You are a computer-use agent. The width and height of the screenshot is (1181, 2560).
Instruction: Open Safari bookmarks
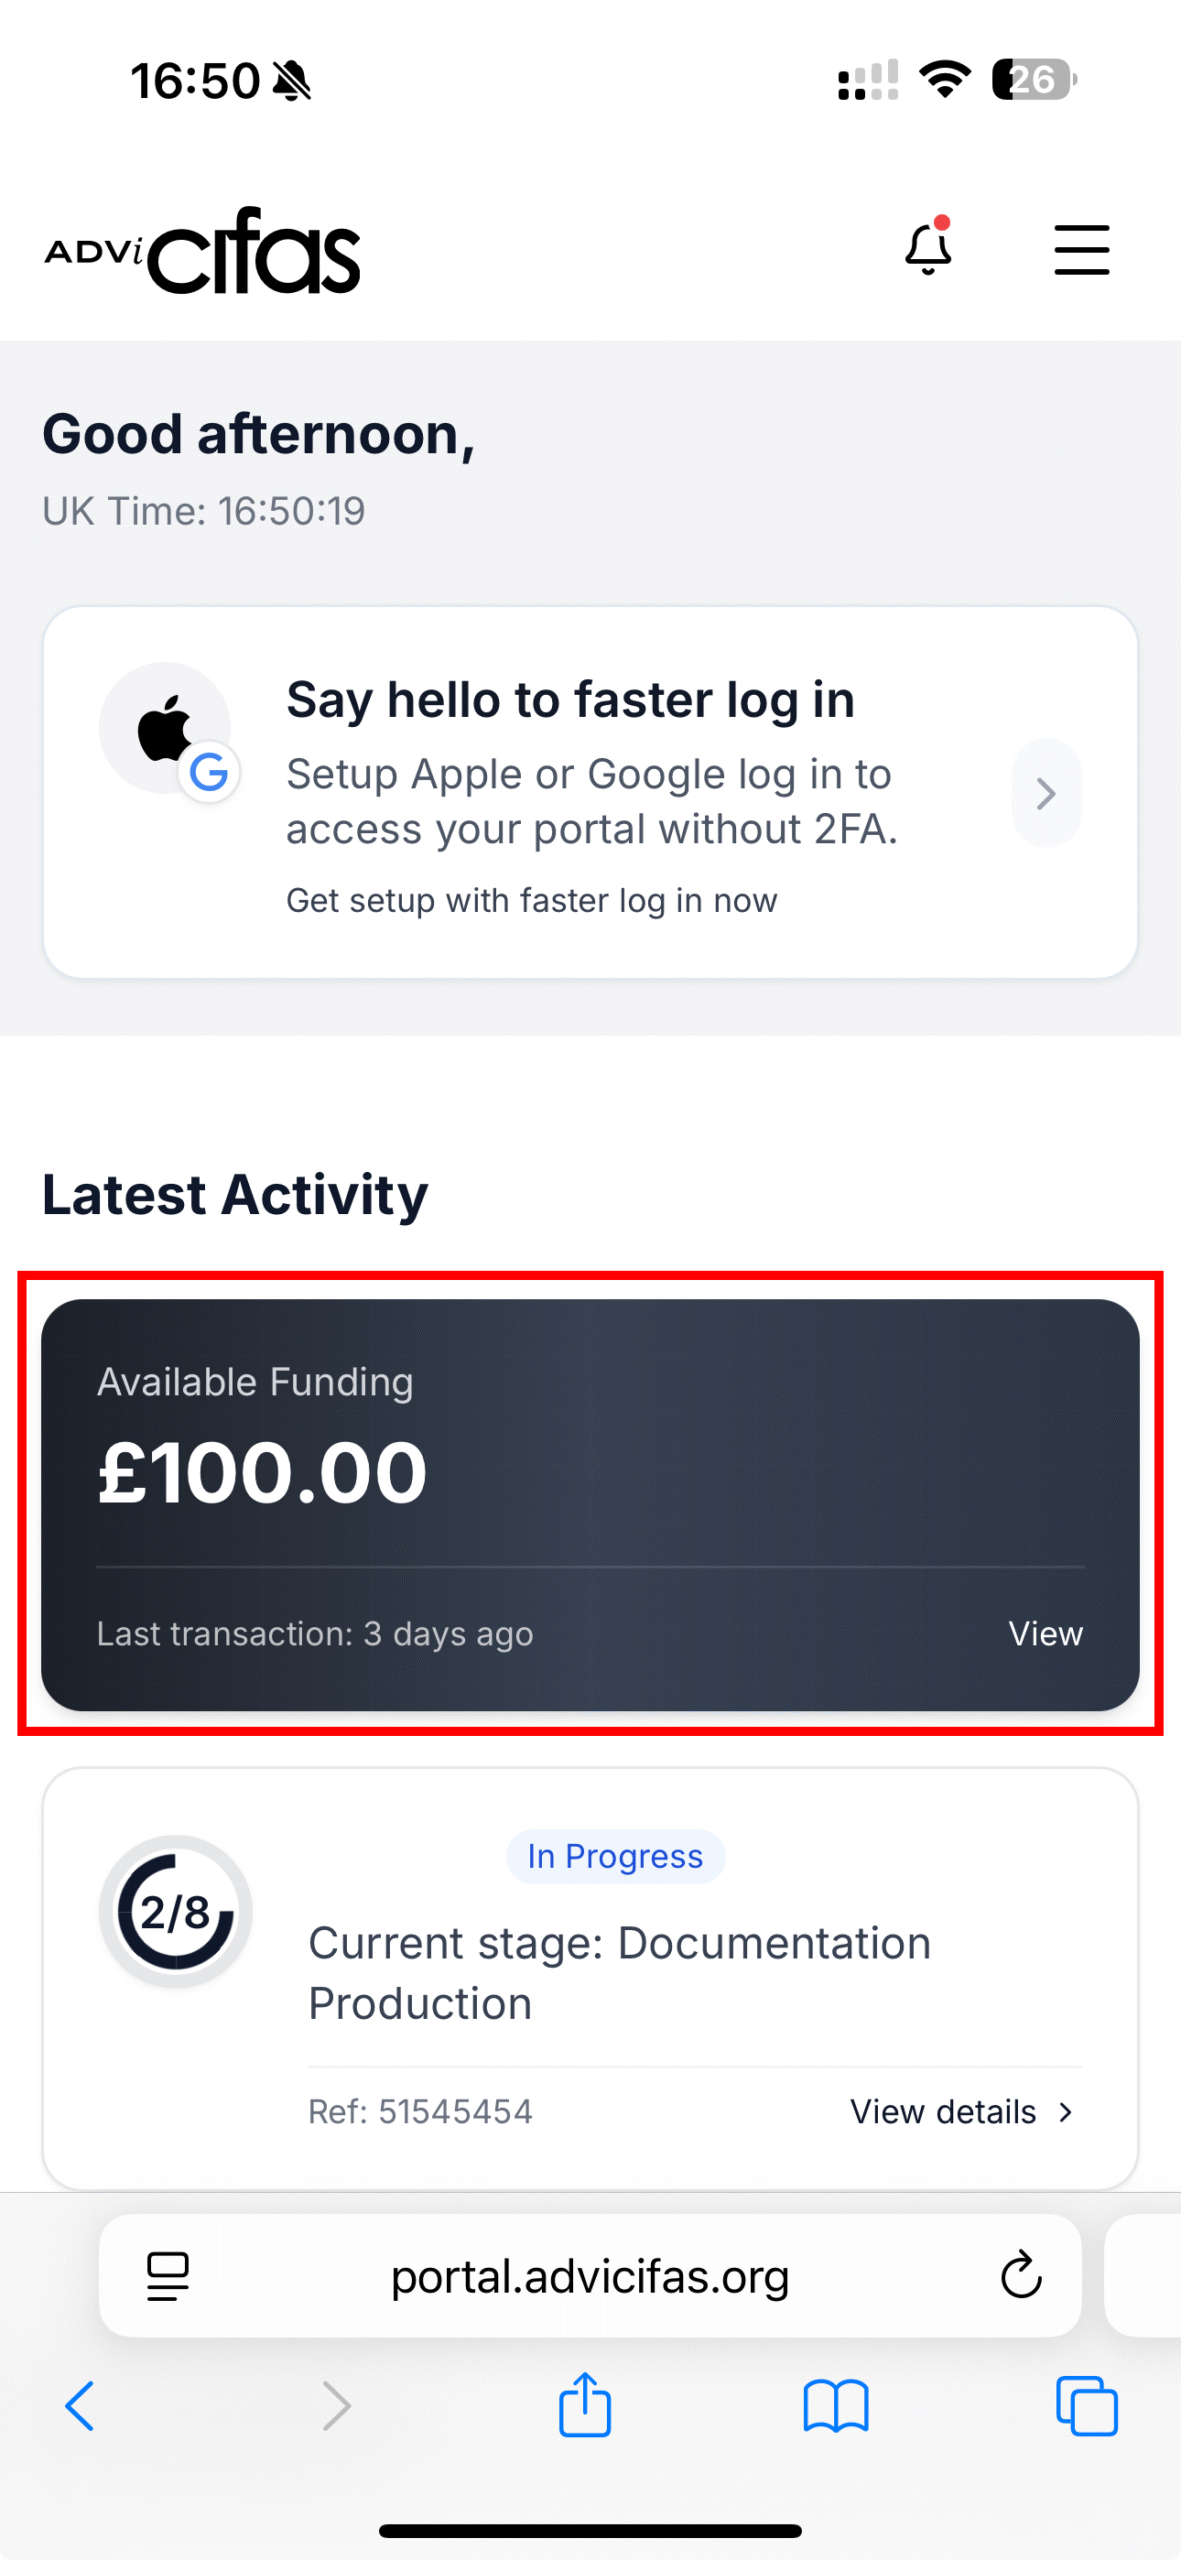coord(836,2405)
